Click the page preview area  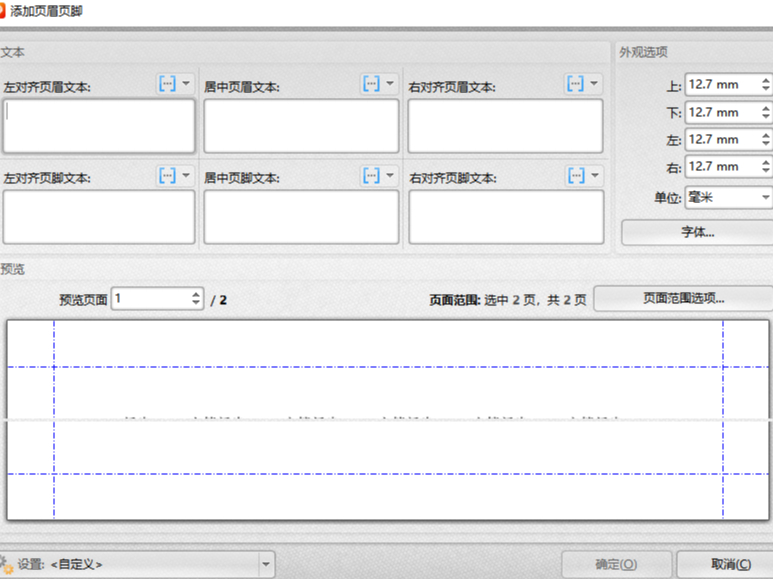pos(388,420)
